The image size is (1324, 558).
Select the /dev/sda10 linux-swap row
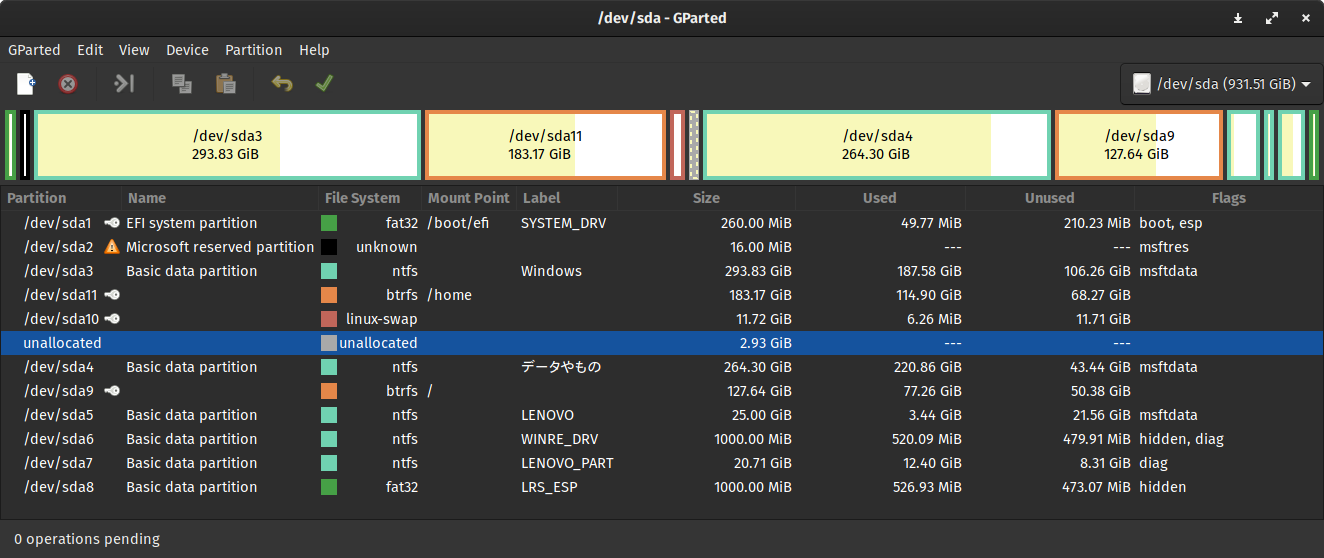(x=381, y=319)
